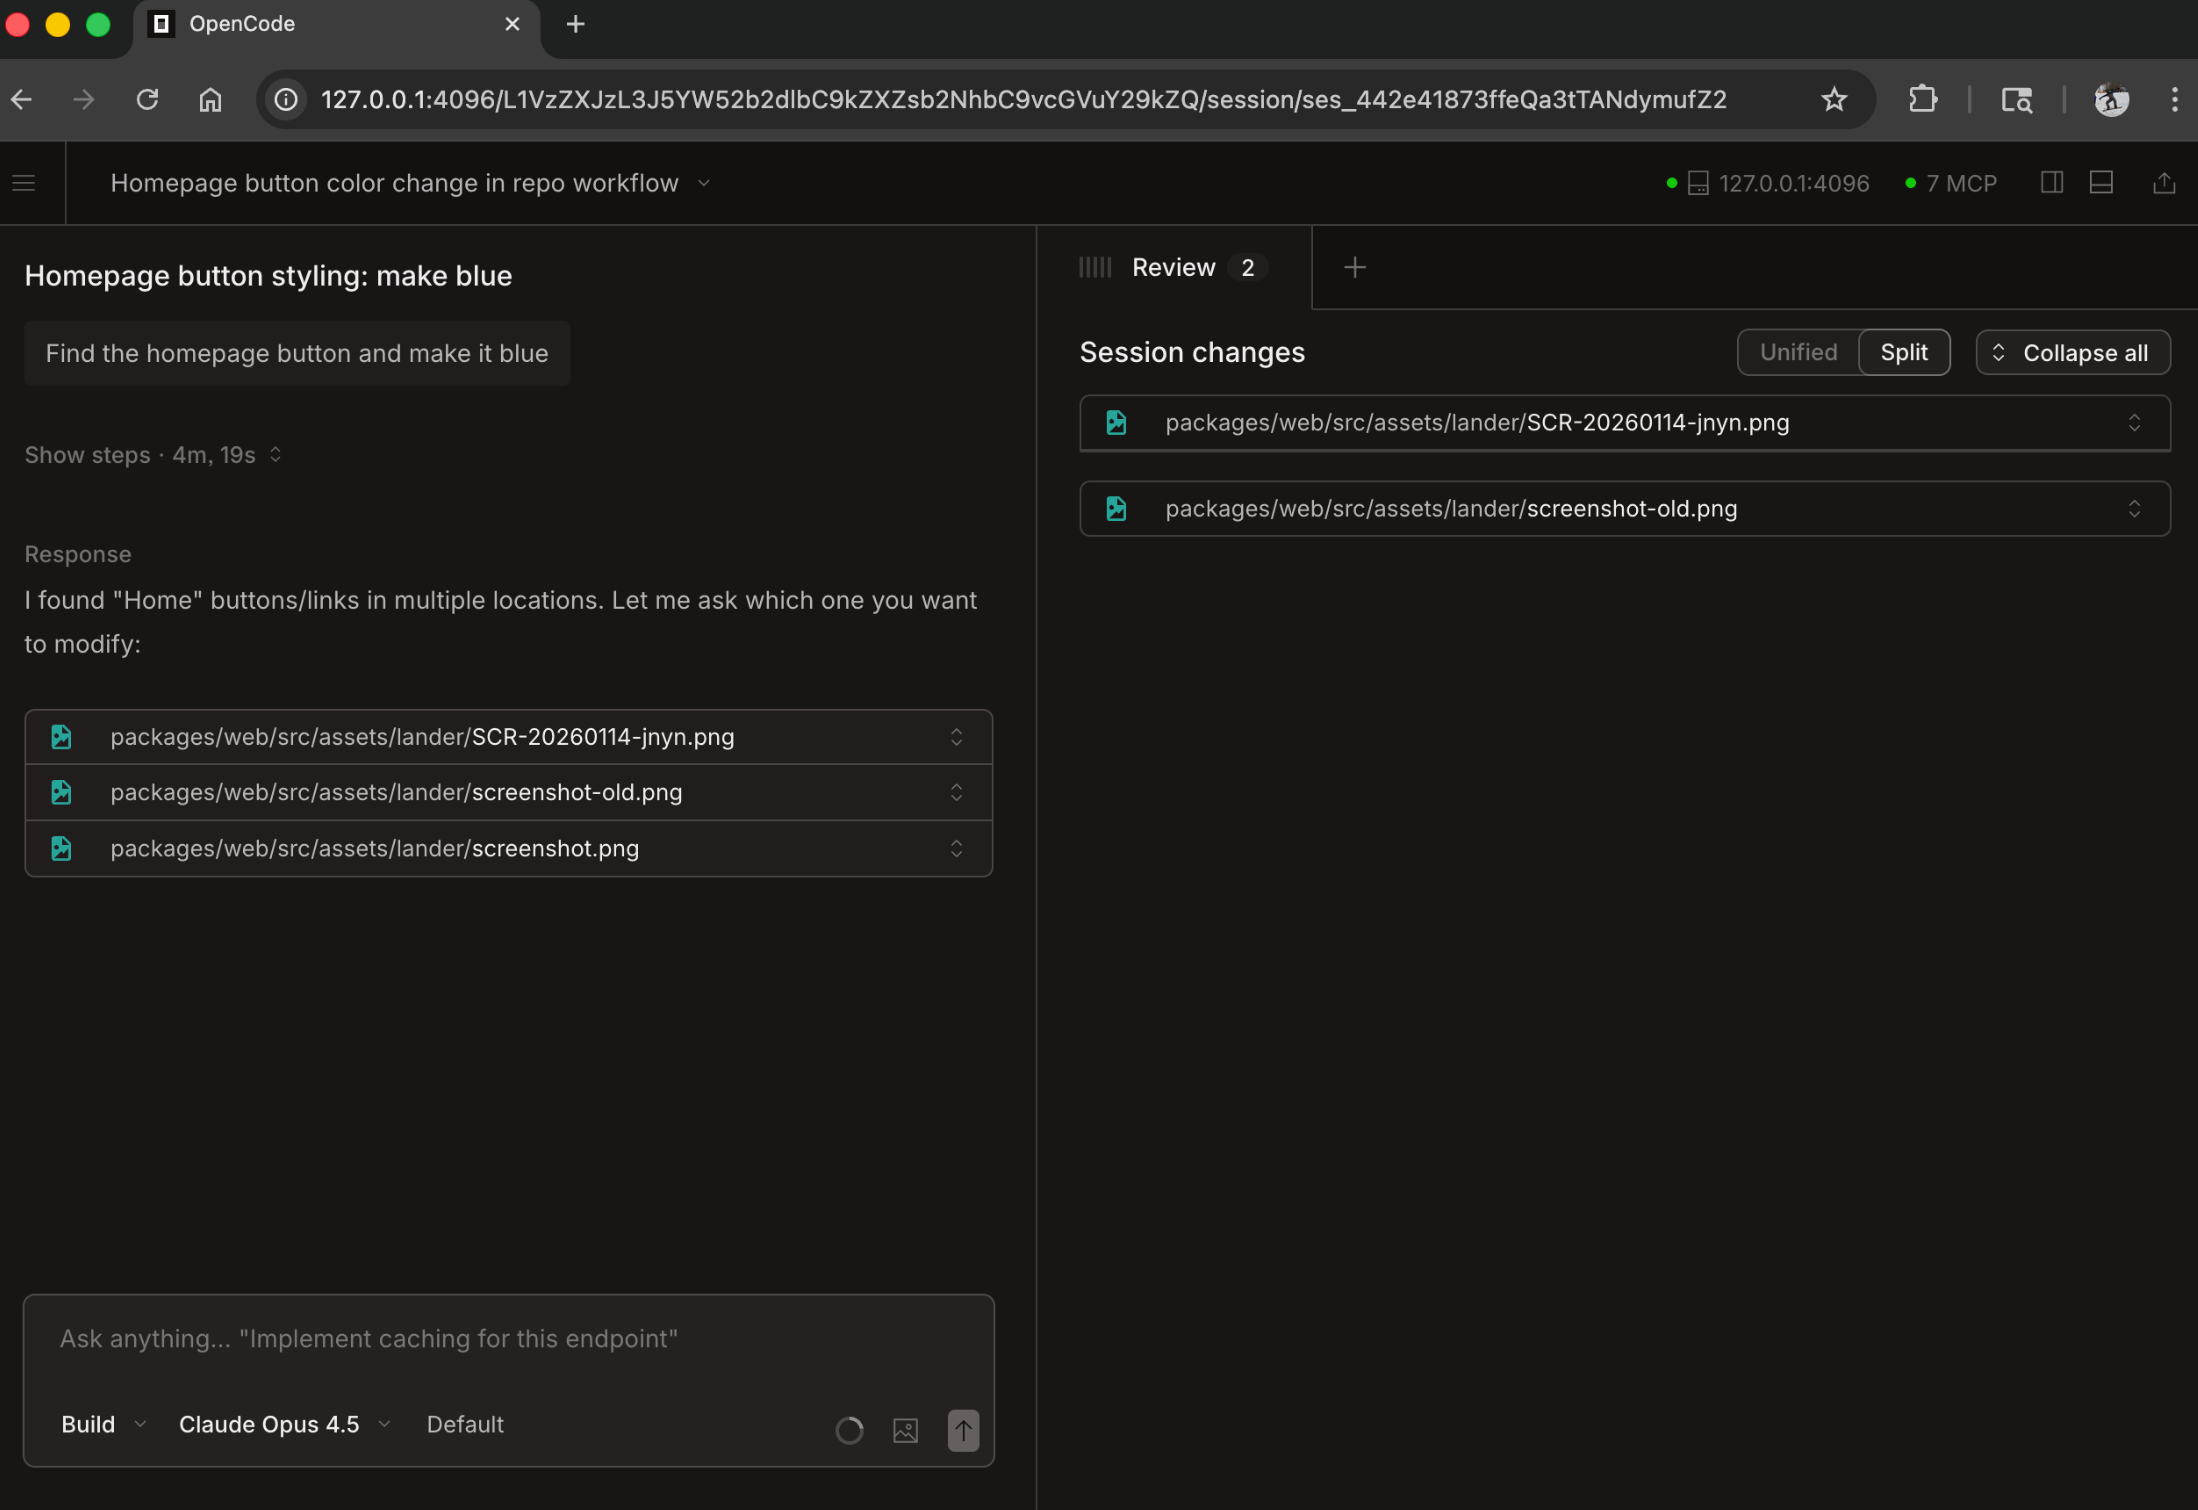Toggle the side panel layout icon
Viewport: 2198px width, 1510px height.
click(2051, 183)
